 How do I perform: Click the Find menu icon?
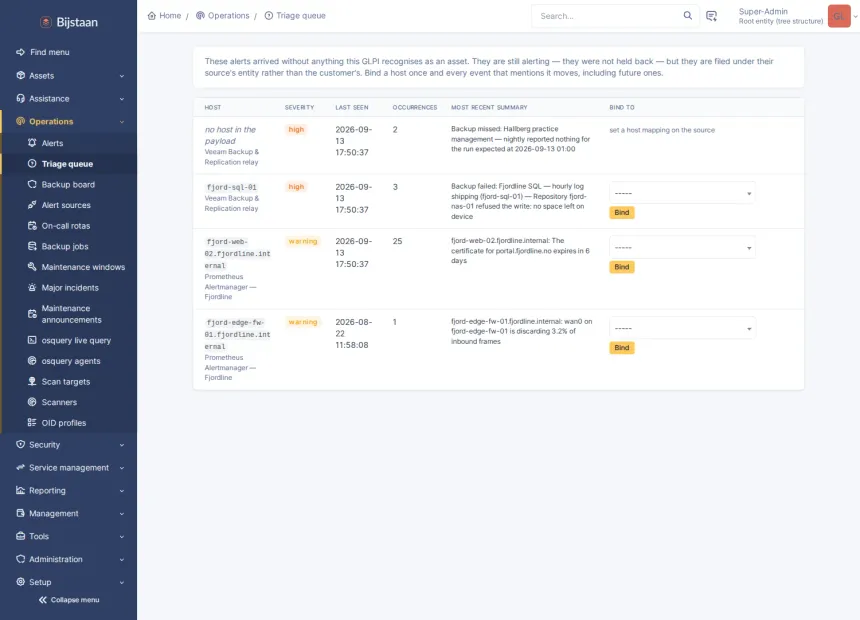point(20,52)
